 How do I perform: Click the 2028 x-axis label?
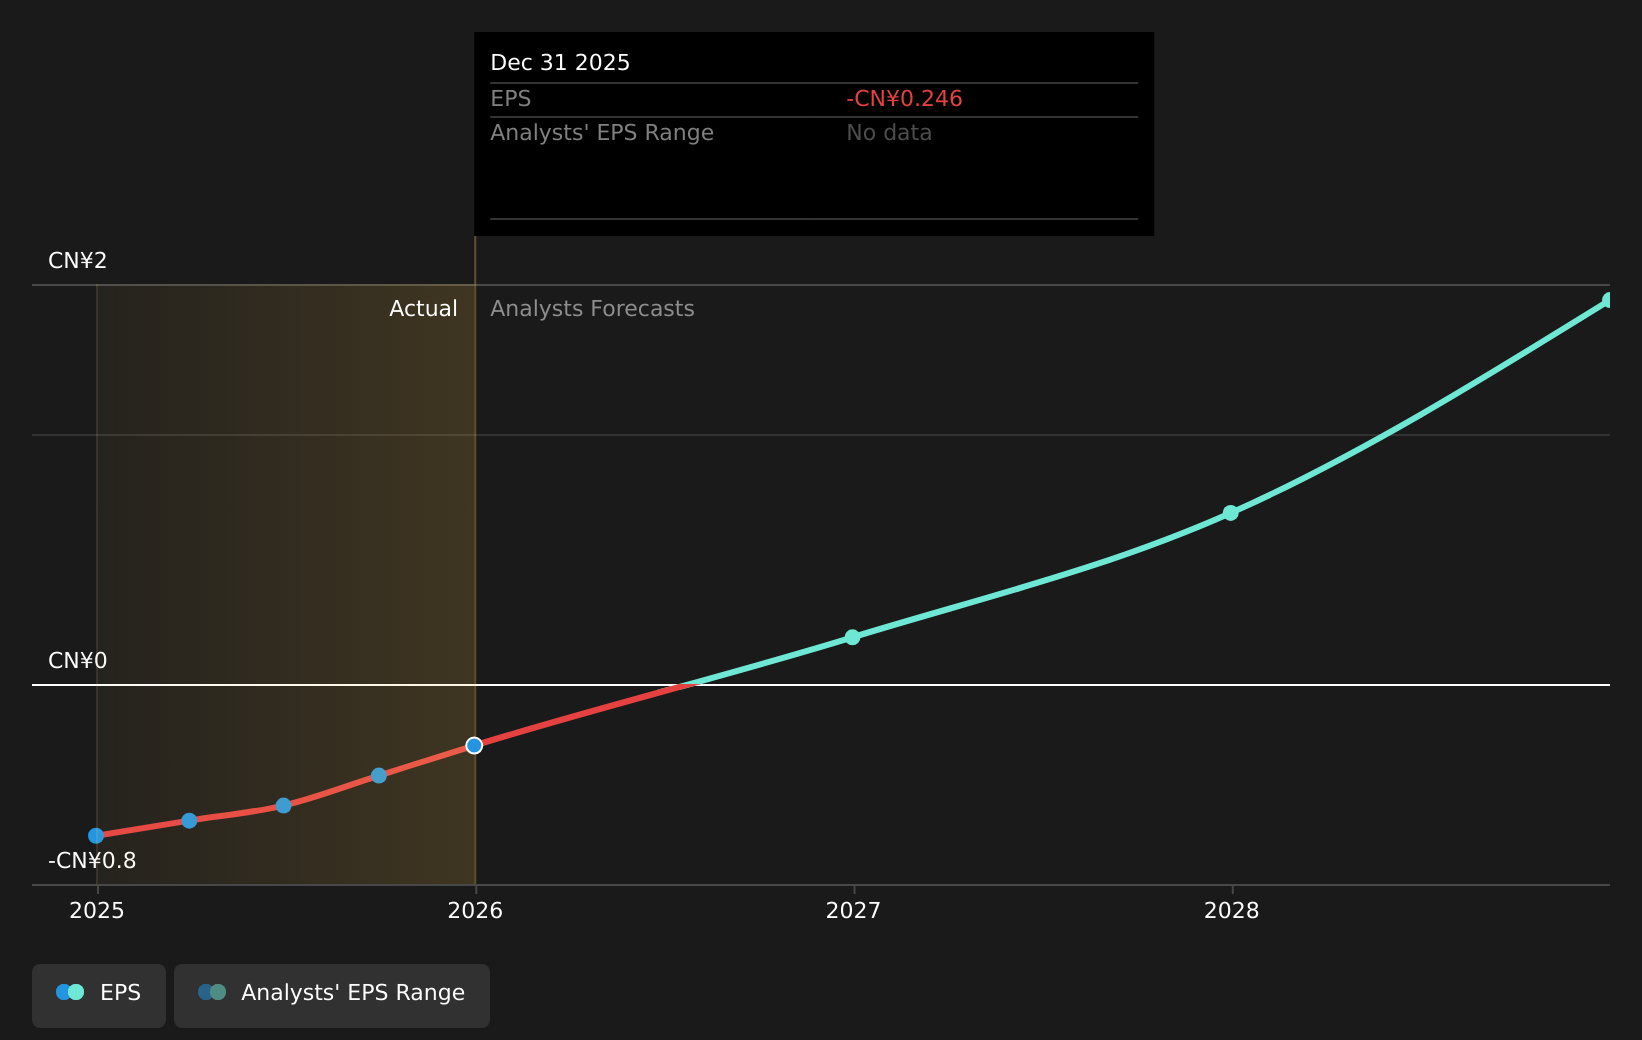(1232, 910)
